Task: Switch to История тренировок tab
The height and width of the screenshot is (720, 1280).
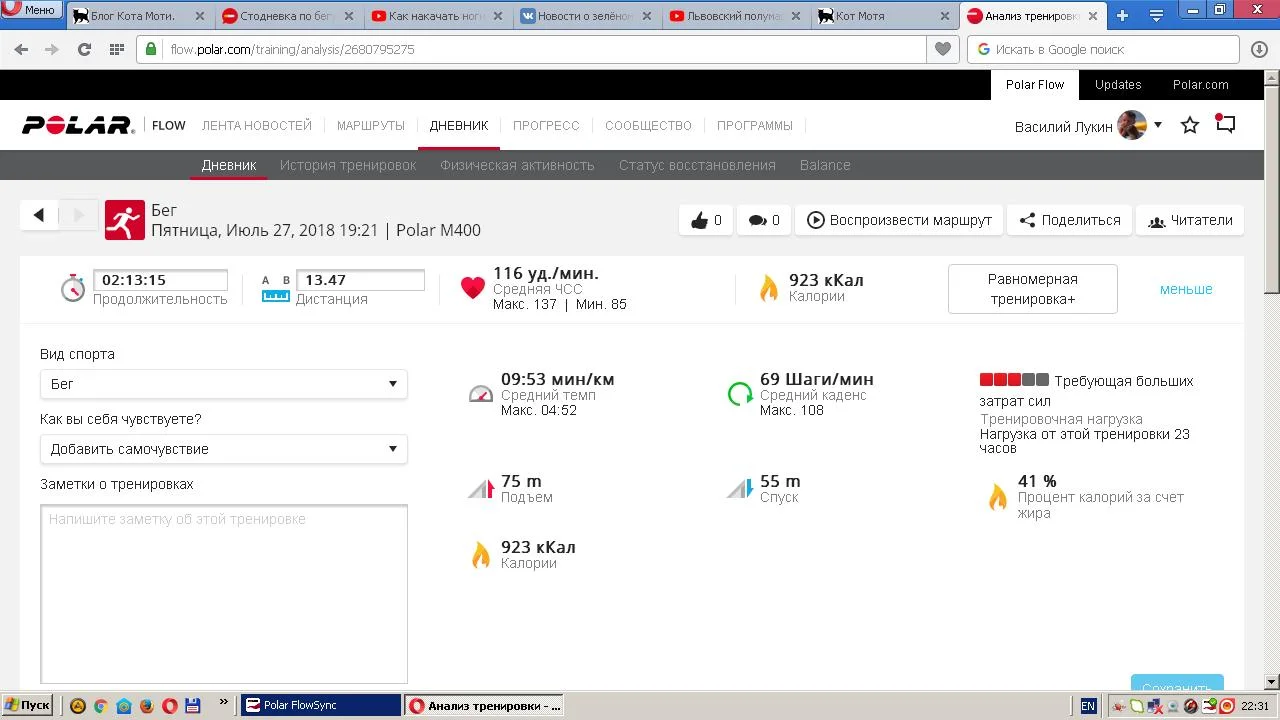Action: 348,165
